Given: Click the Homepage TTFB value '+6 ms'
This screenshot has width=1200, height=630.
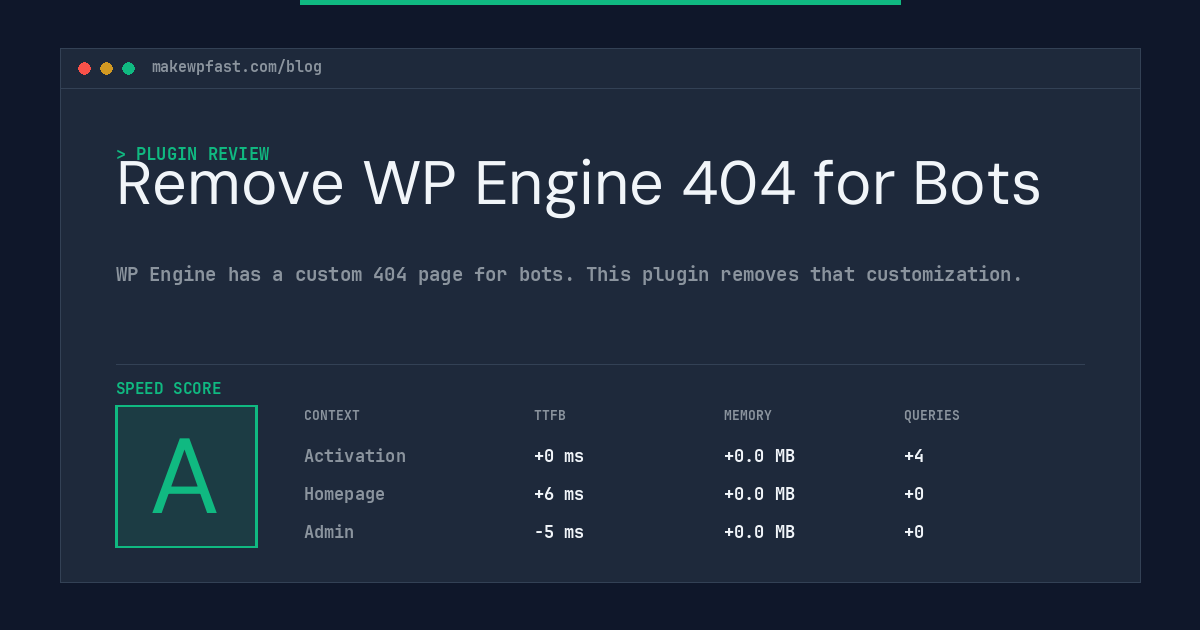Looking at the screenshot, I should pyautogui.click(x=559, y=494).
